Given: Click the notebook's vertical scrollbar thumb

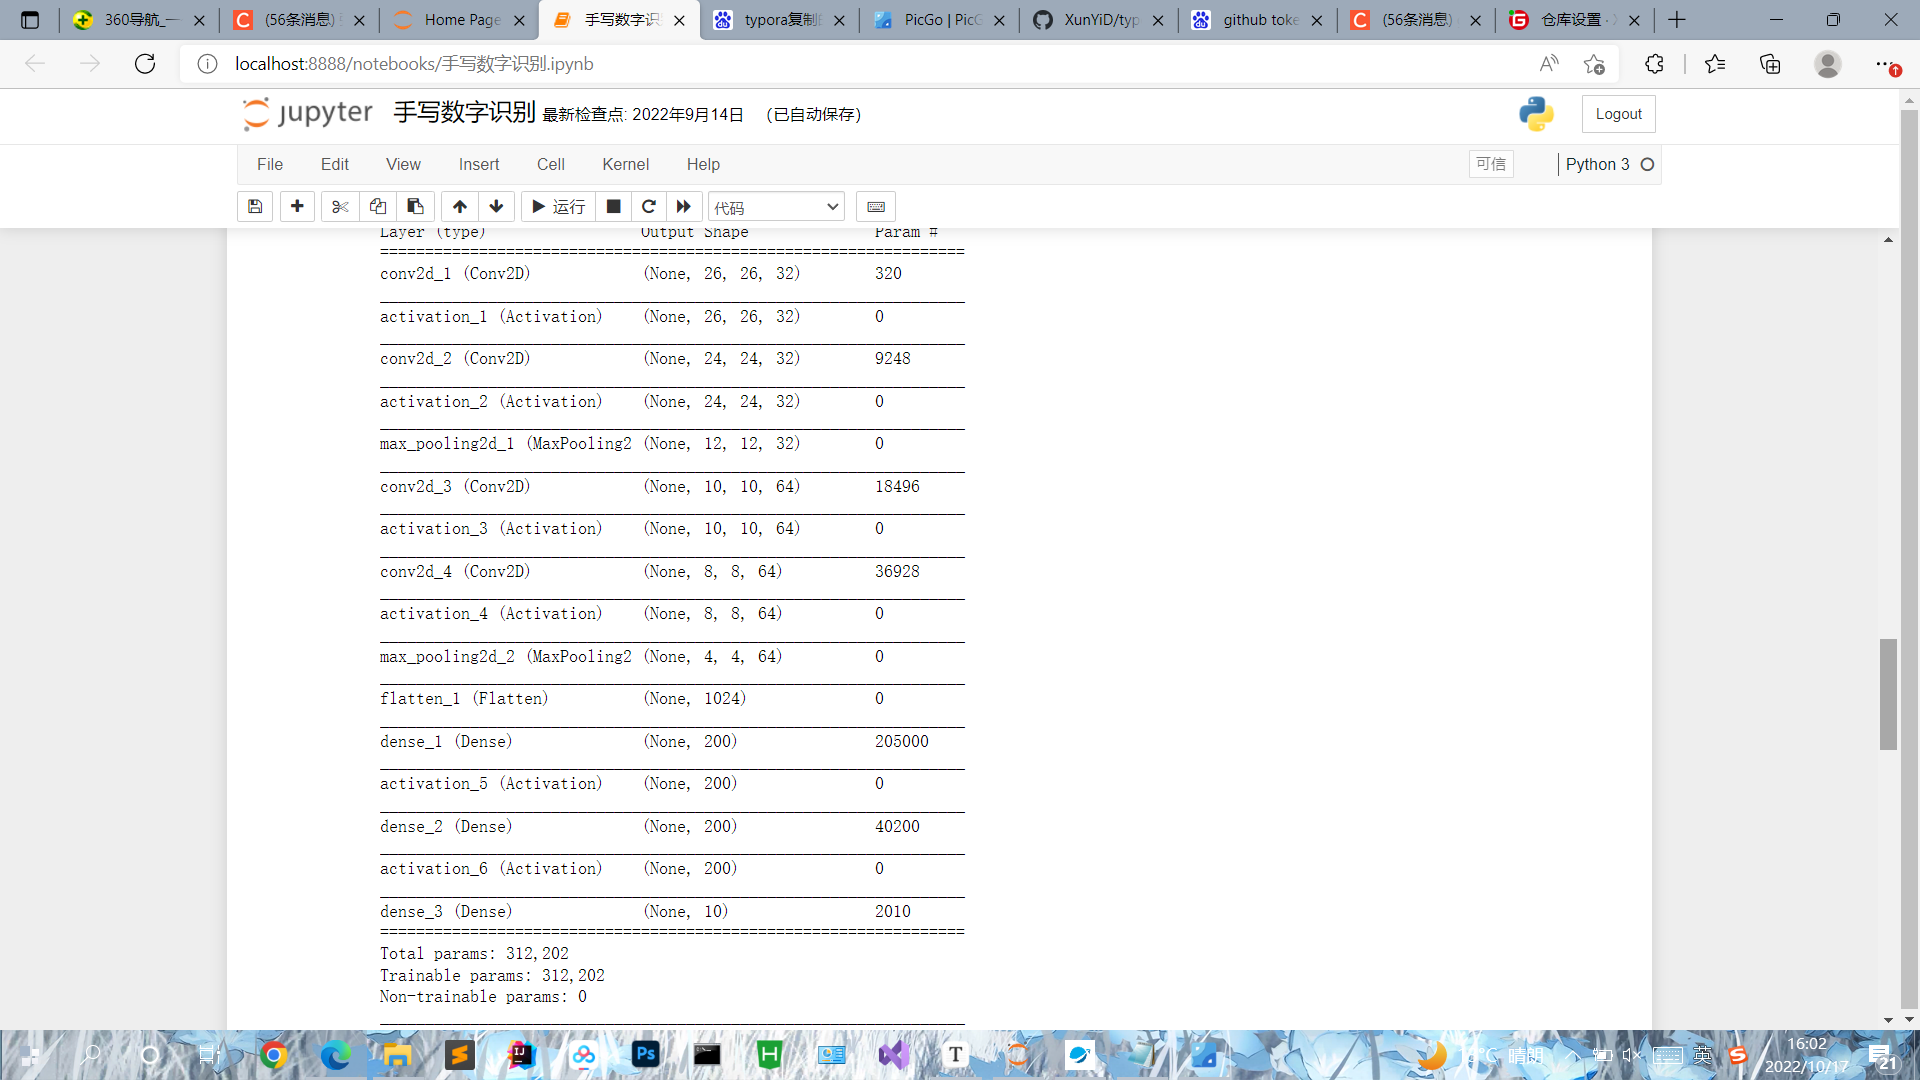Looking at the screenshot, I should pyautogui.click(x=1888, y=694).
